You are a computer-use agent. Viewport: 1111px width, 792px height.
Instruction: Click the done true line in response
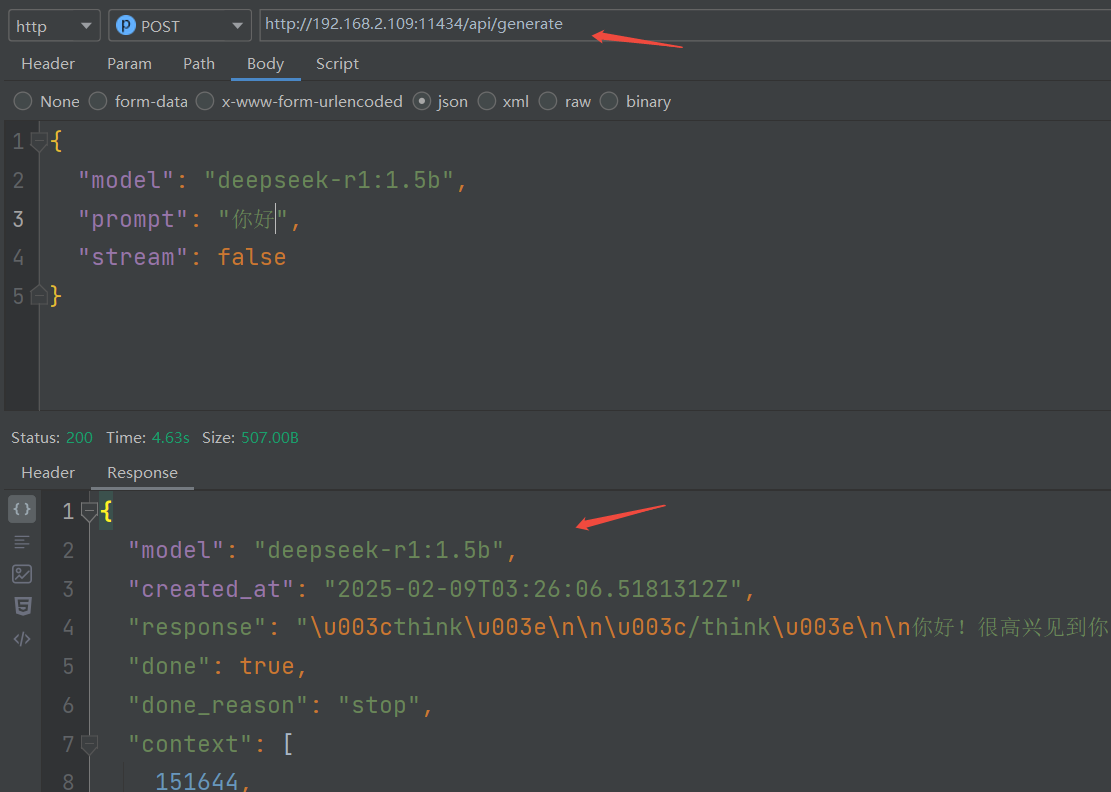[x=217, y=667]
